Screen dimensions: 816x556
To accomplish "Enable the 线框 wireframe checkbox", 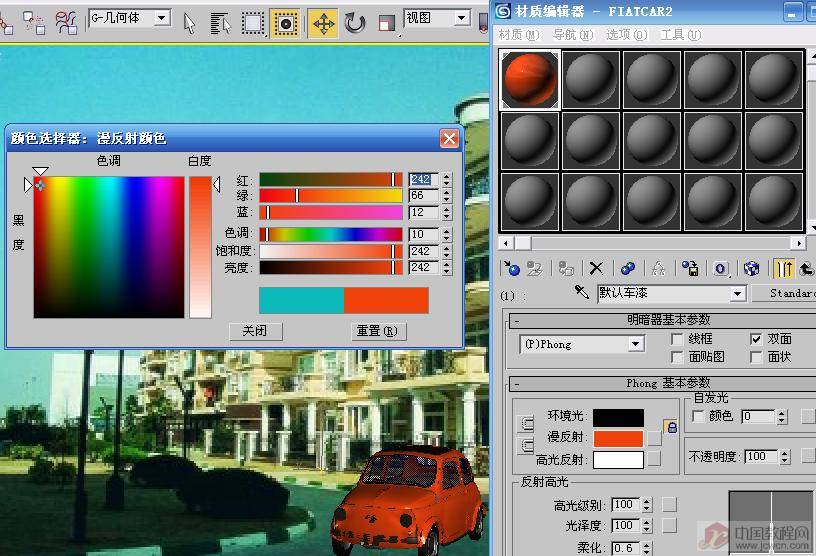I will pyautogui.click(x=677, y=339).
